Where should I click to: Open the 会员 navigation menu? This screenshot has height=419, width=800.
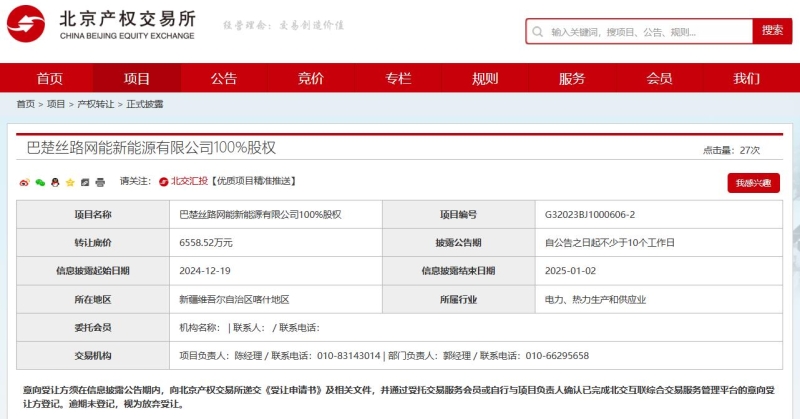pos(659,78)
